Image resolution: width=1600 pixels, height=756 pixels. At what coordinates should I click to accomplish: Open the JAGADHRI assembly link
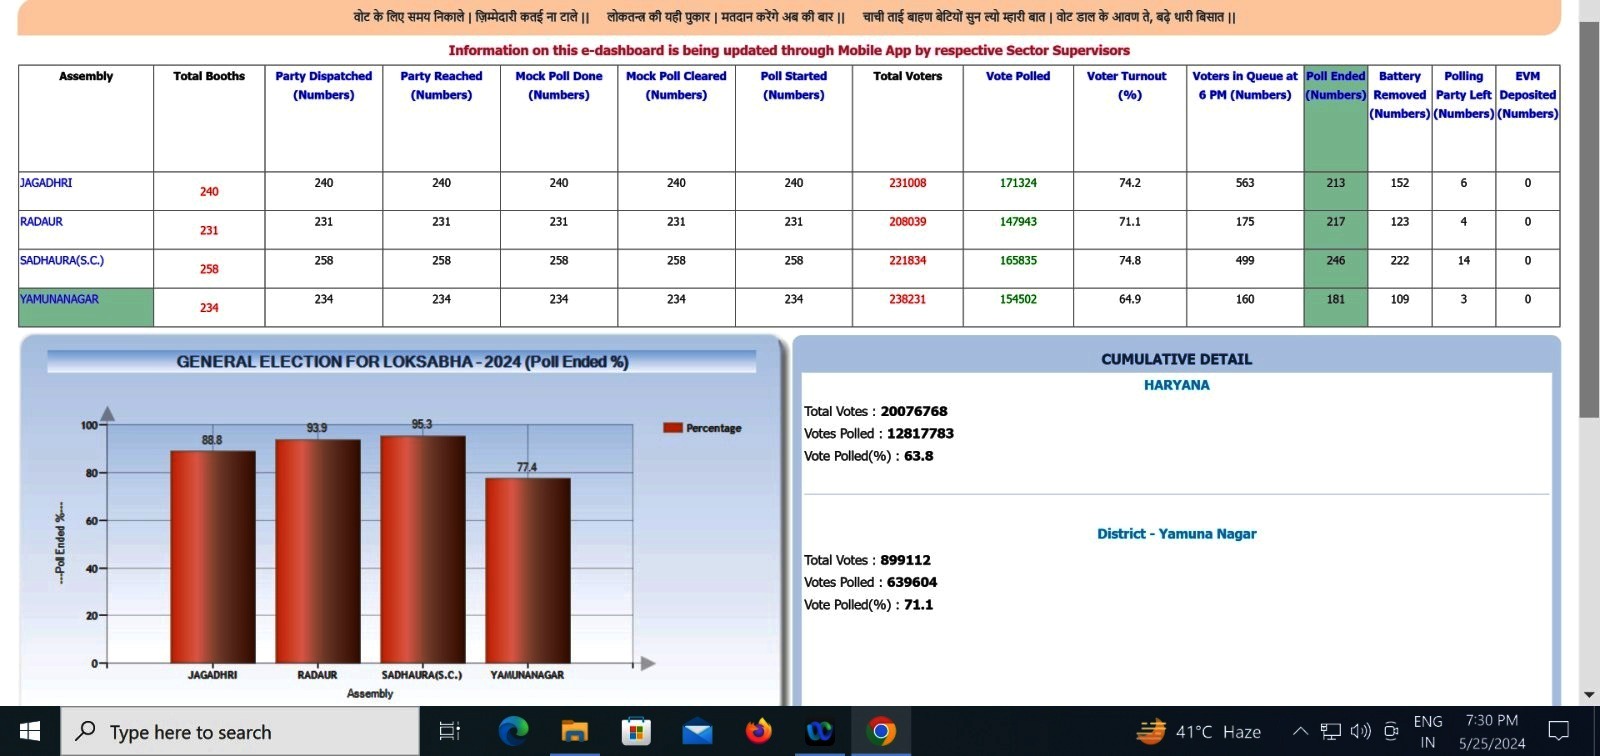46,183
